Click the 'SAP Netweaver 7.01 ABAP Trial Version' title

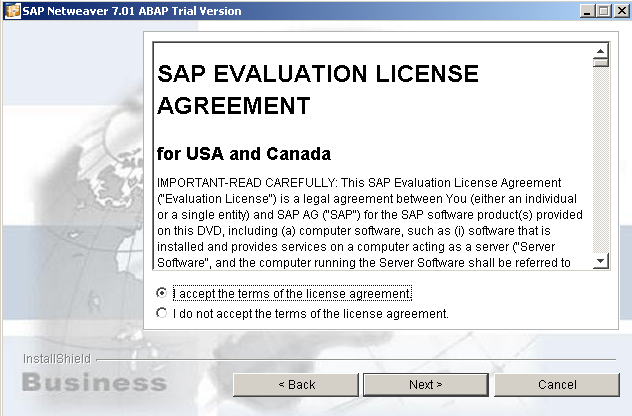click(x=132, y=11)
